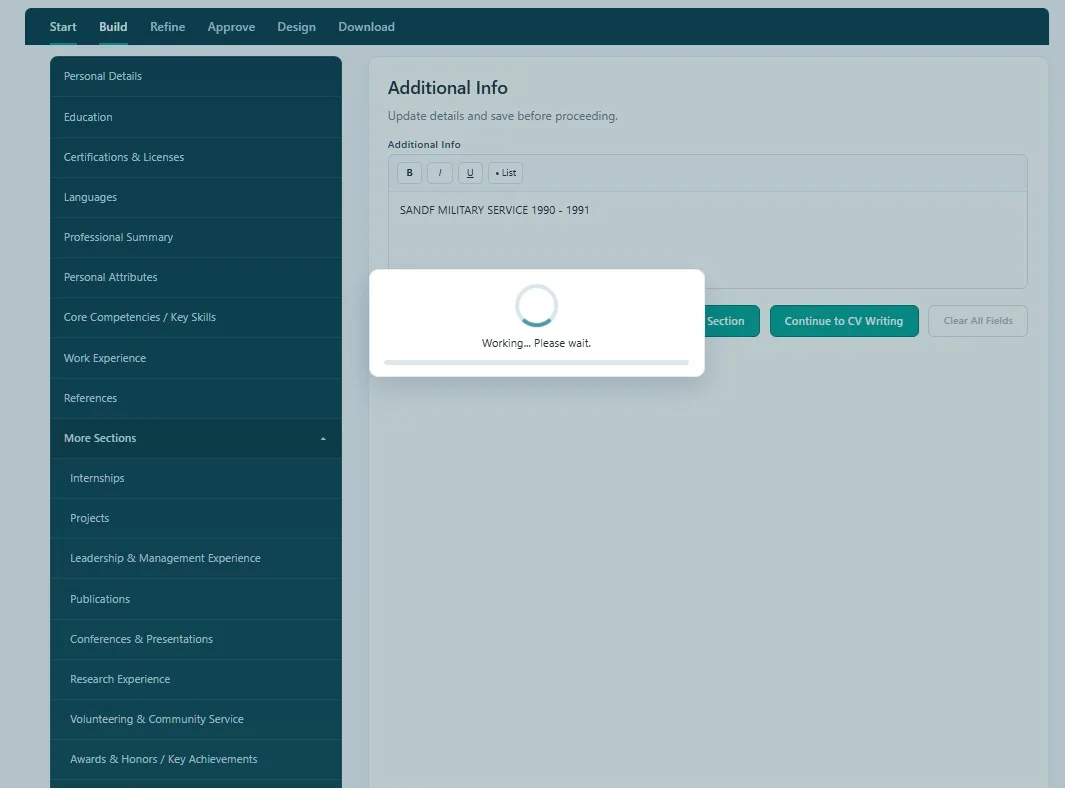
Task: Click the 'Additional Info' page heading
Action: coord(448,88)
